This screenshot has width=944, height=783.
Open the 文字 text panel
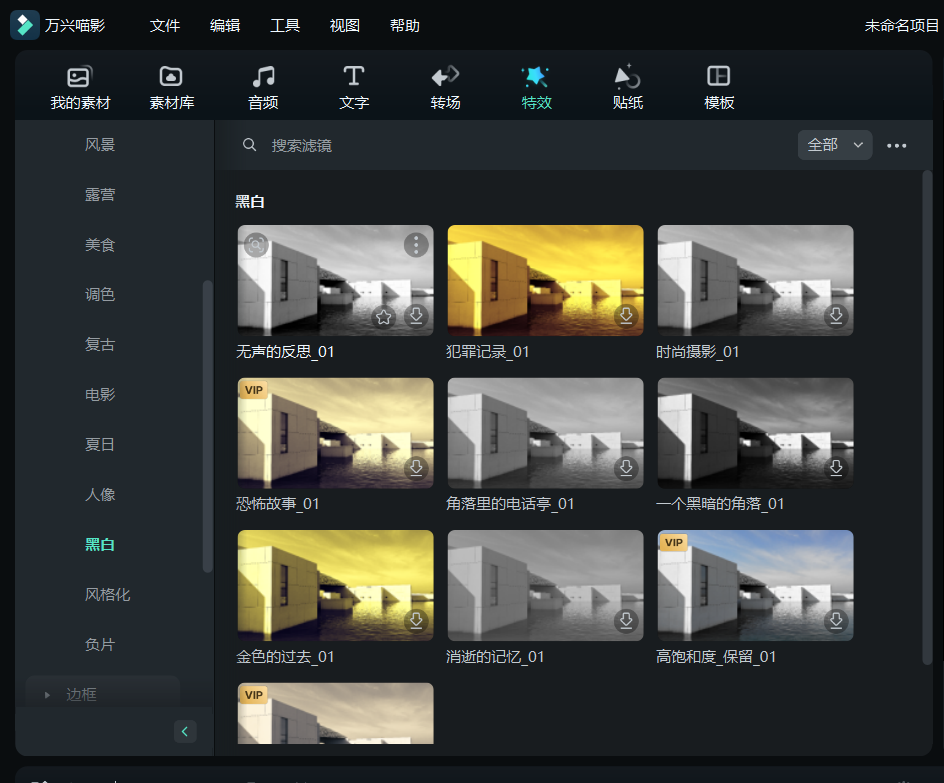pos(354,88)
